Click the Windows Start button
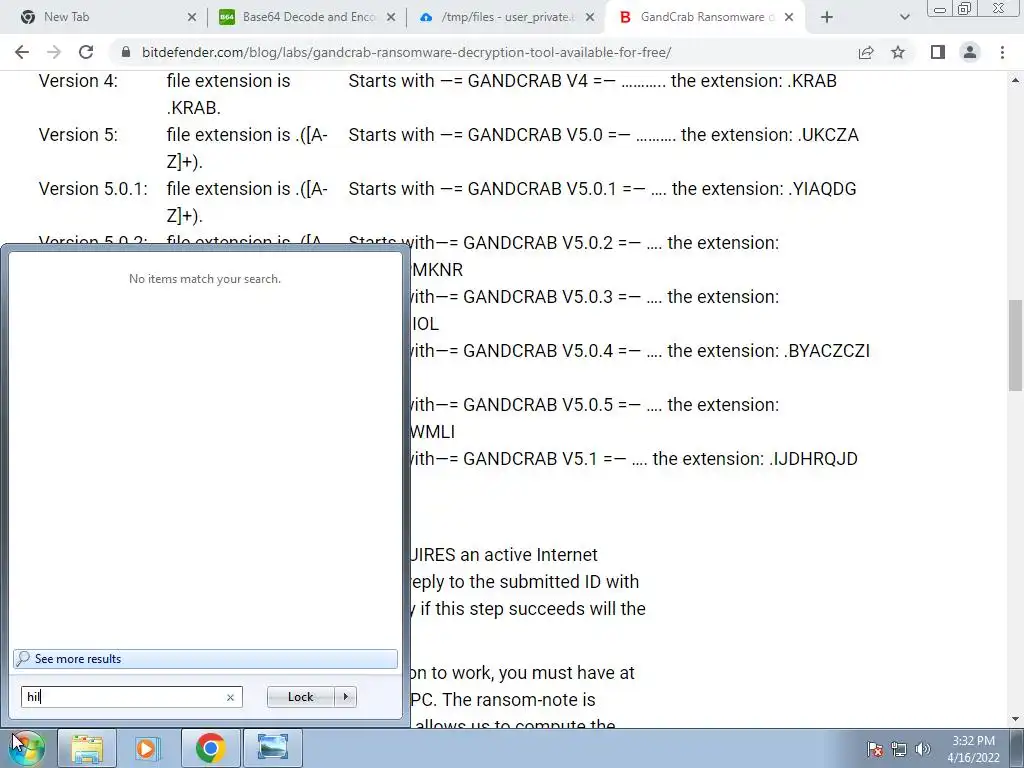 27,748
